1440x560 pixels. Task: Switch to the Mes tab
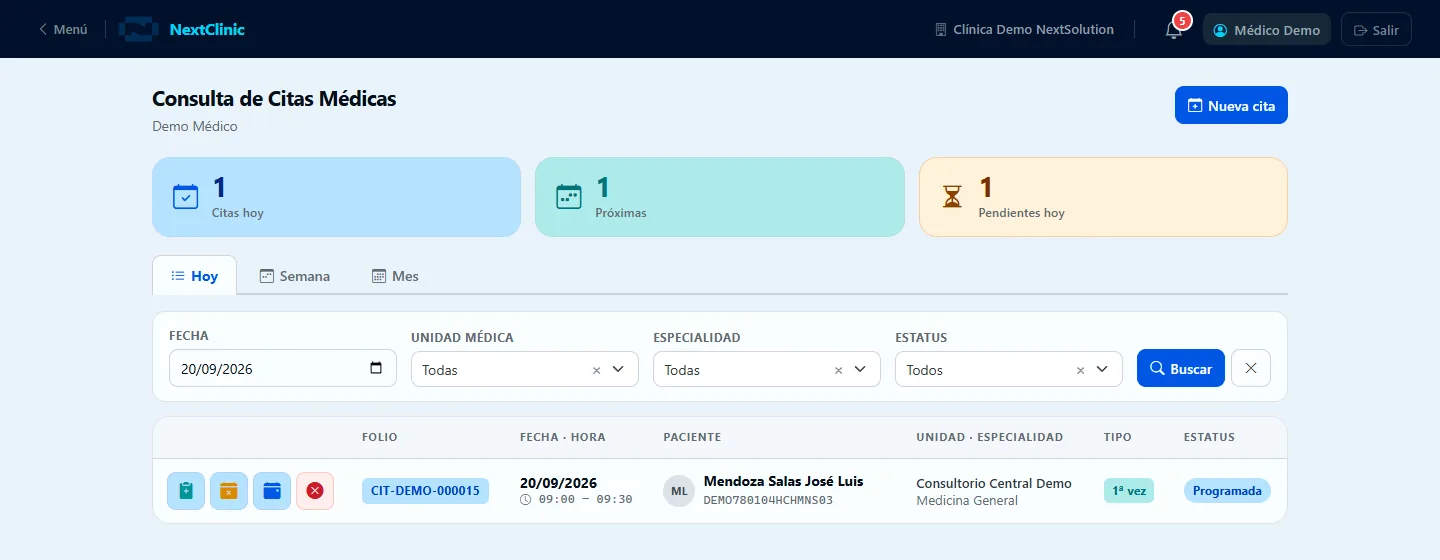[x=395, y=276]
